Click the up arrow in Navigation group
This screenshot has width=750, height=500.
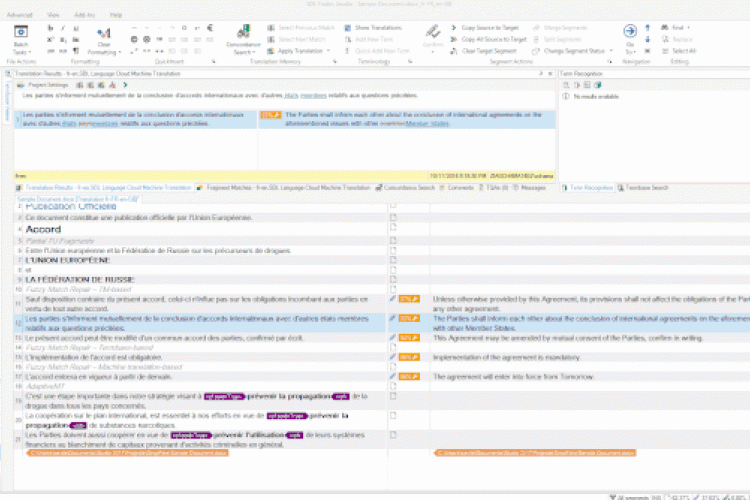click(648, 28)
